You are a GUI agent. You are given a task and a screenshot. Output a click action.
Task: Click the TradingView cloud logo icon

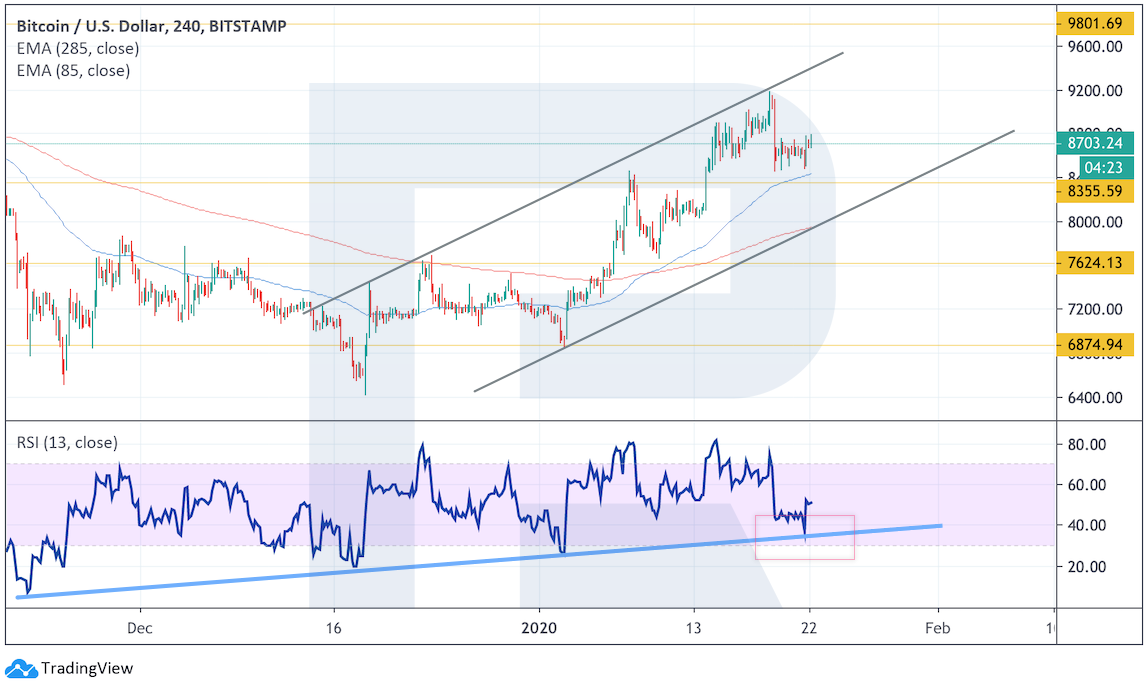(20, 669)
